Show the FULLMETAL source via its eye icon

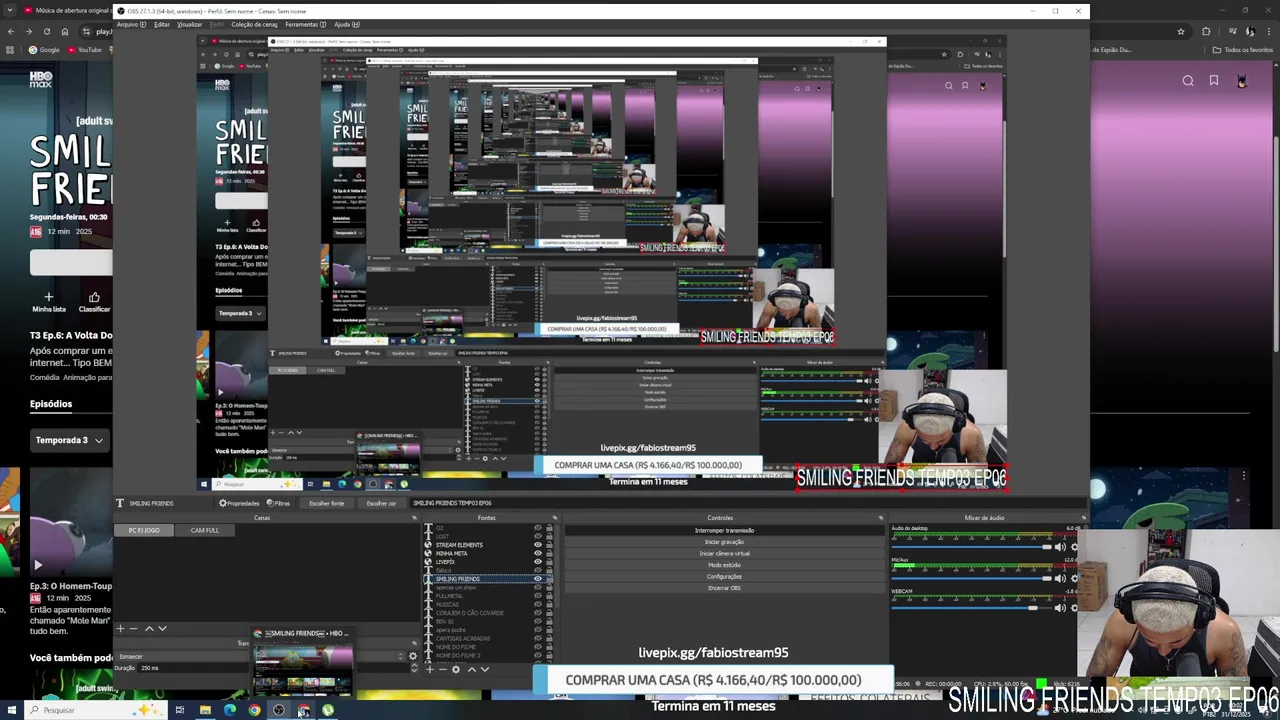[538, 596]
